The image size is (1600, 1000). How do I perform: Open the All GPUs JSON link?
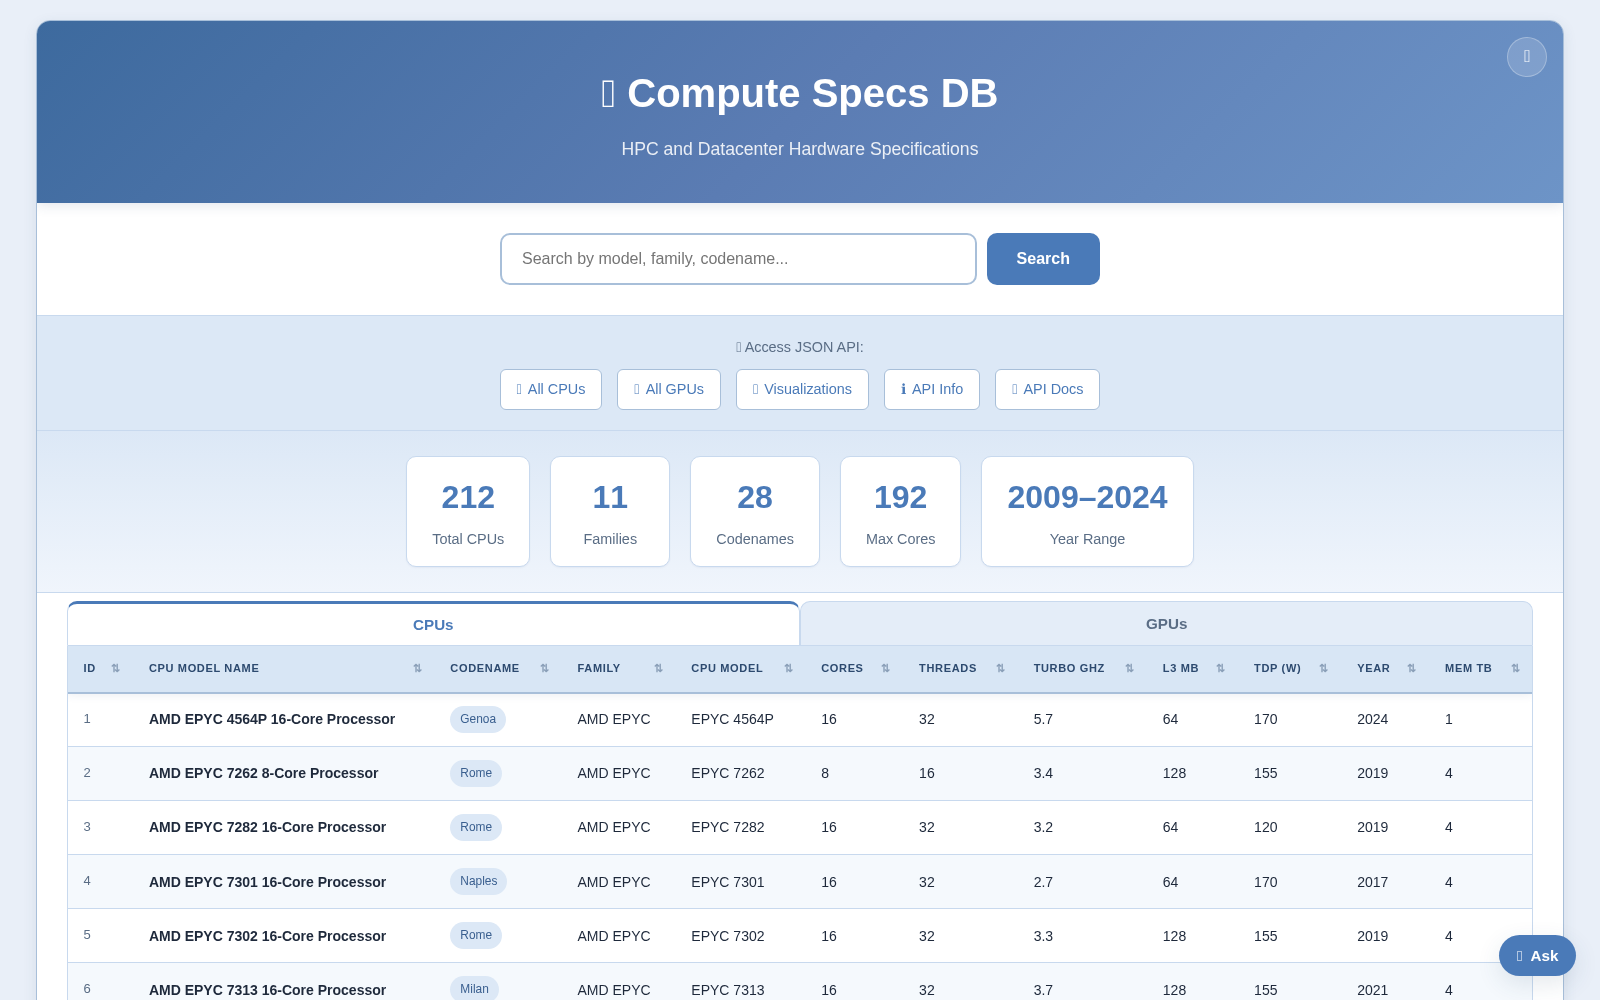click(669, 389)
